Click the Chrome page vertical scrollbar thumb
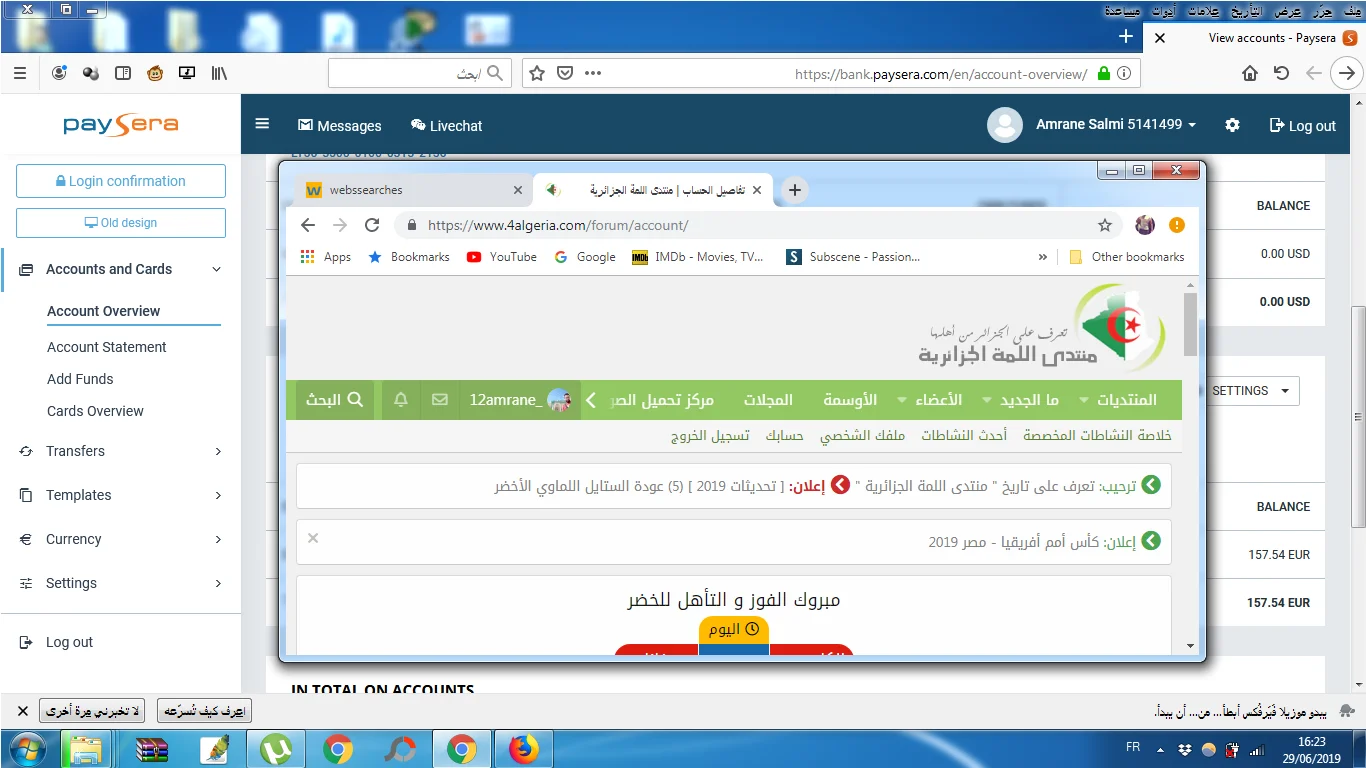Screen dimensions: 1366x768 coord(1190,325)
